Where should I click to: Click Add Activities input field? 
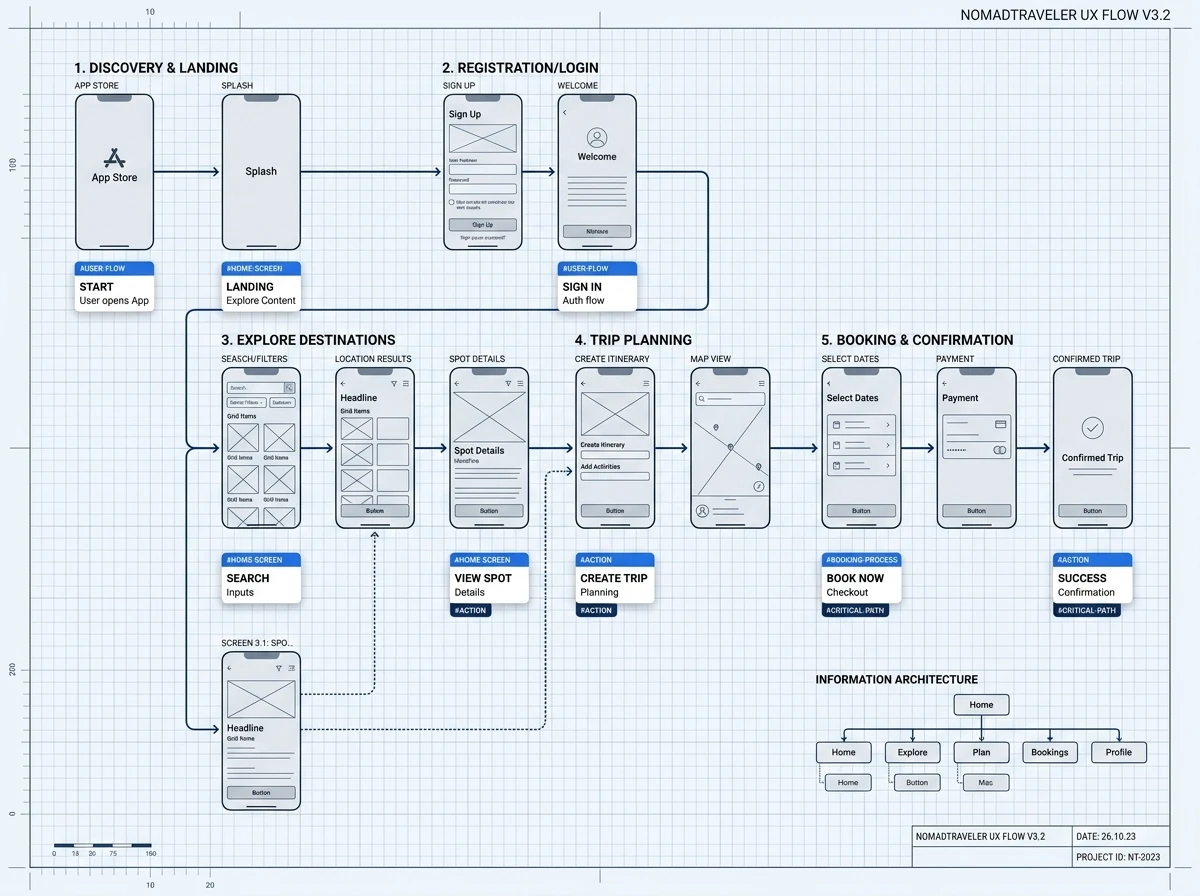(x=615, y=476)
